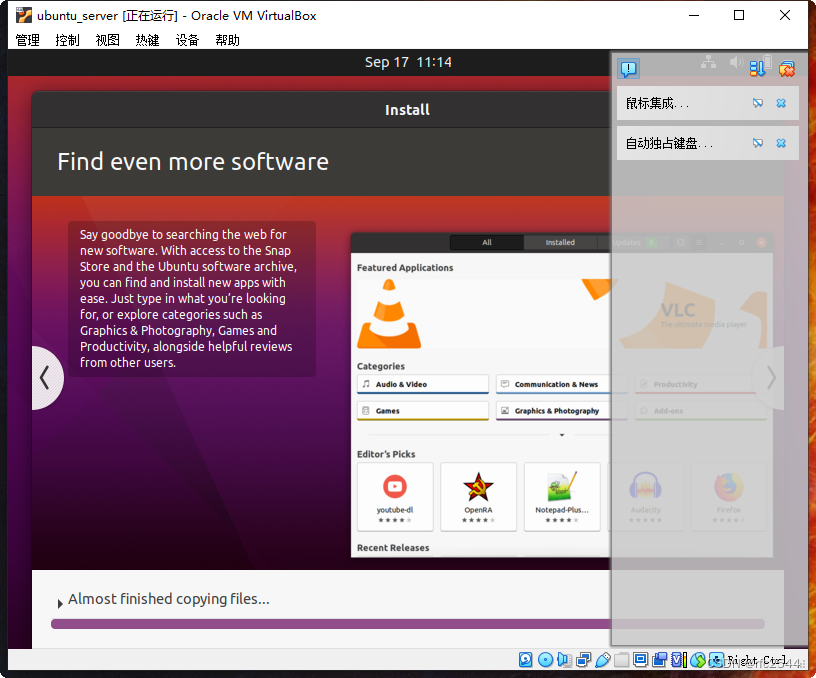This screenshot has height=678, width=816.
Task: Go to previous installer slide with left chevron
Action: [46, 378]
